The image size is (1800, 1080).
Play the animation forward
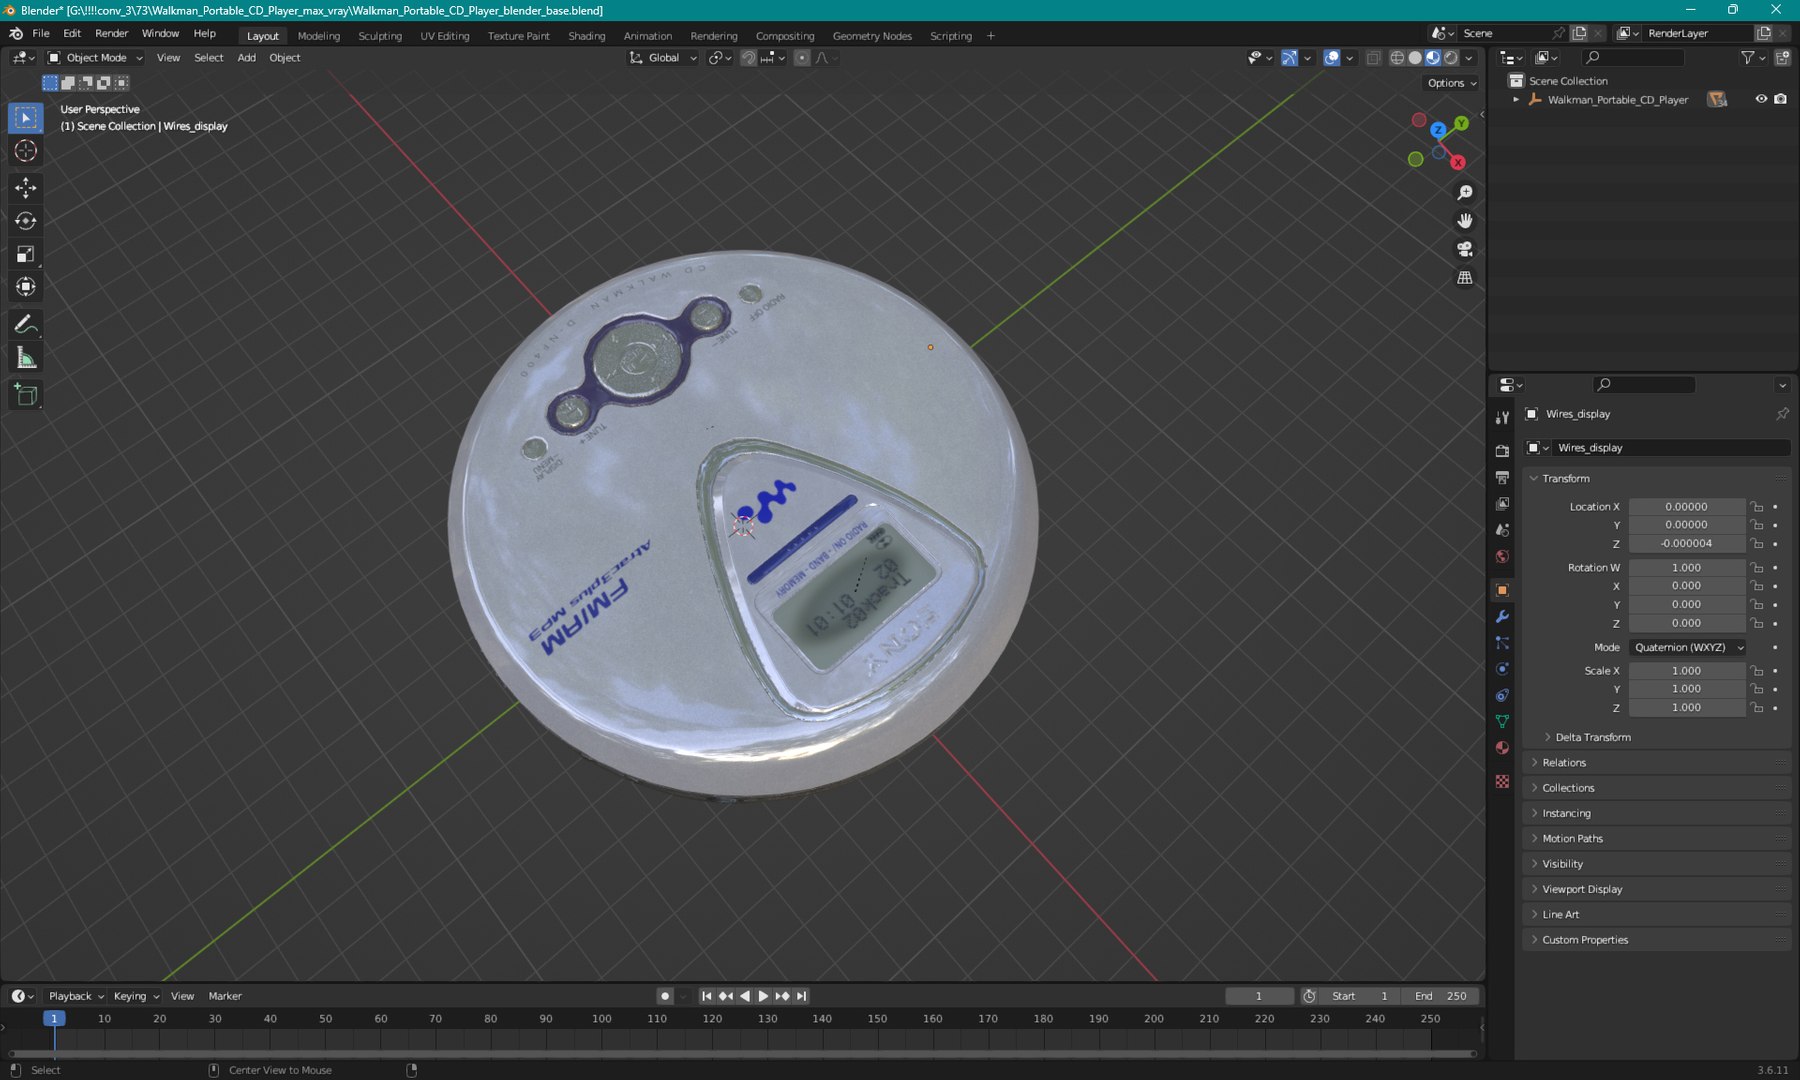tap(763, 996)
